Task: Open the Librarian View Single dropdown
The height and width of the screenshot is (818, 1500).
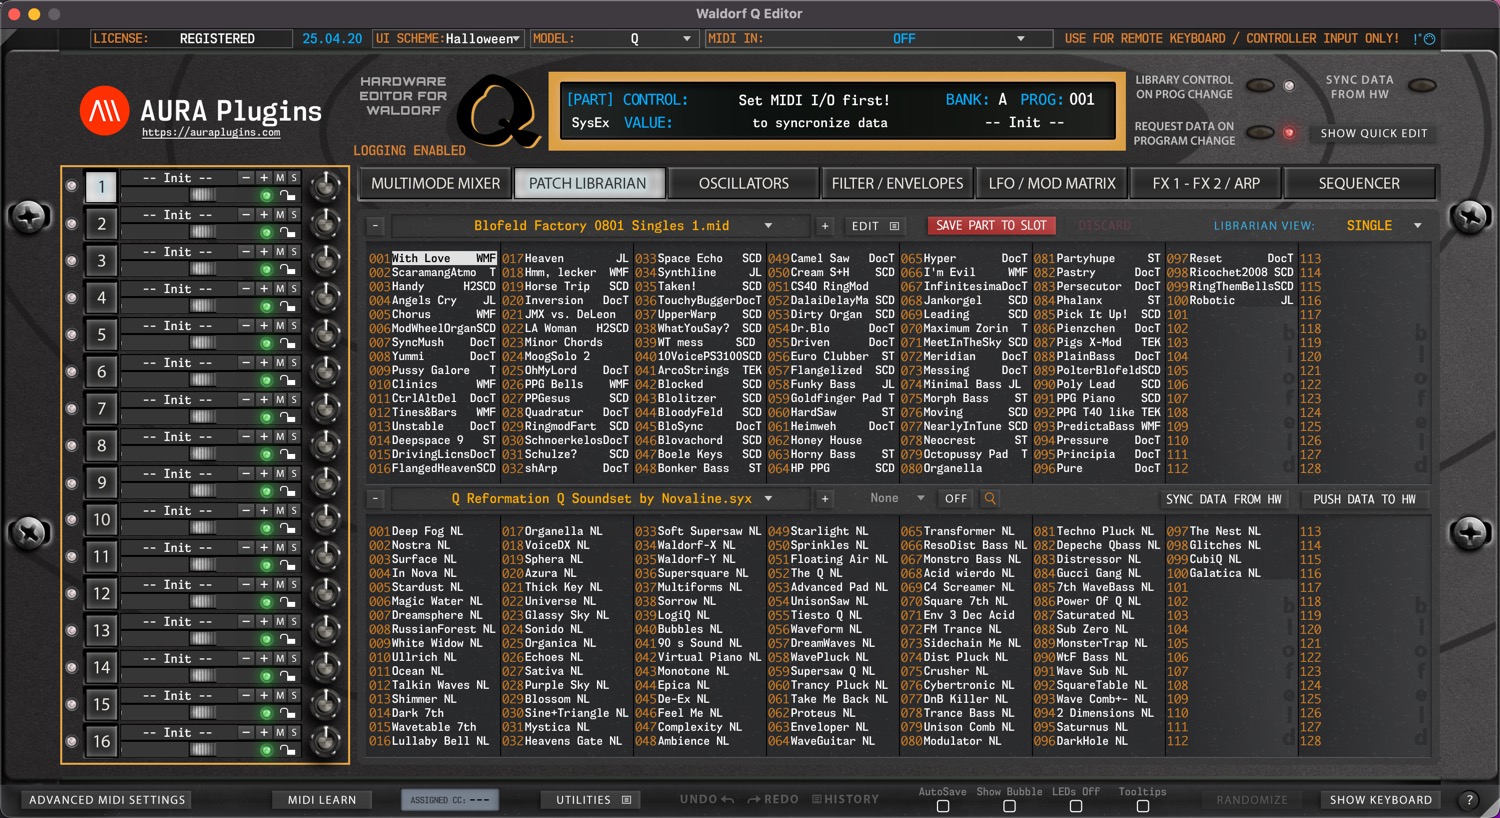Action: pyautogui.click(x=1385, y=226)
